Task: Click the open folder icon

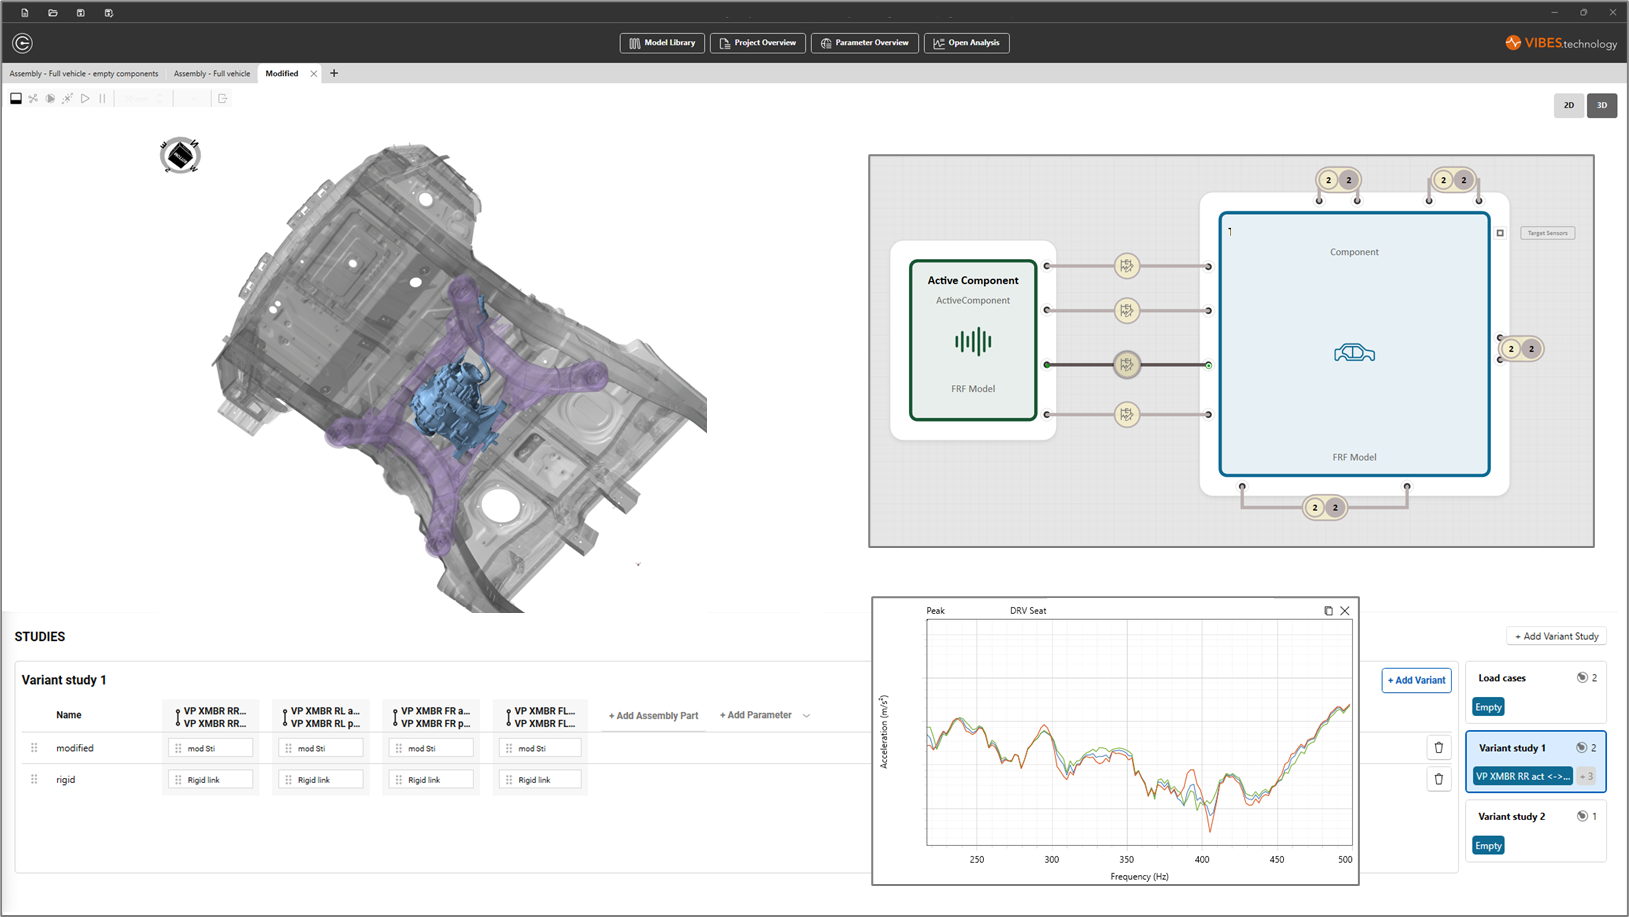Action: [53, 13]
